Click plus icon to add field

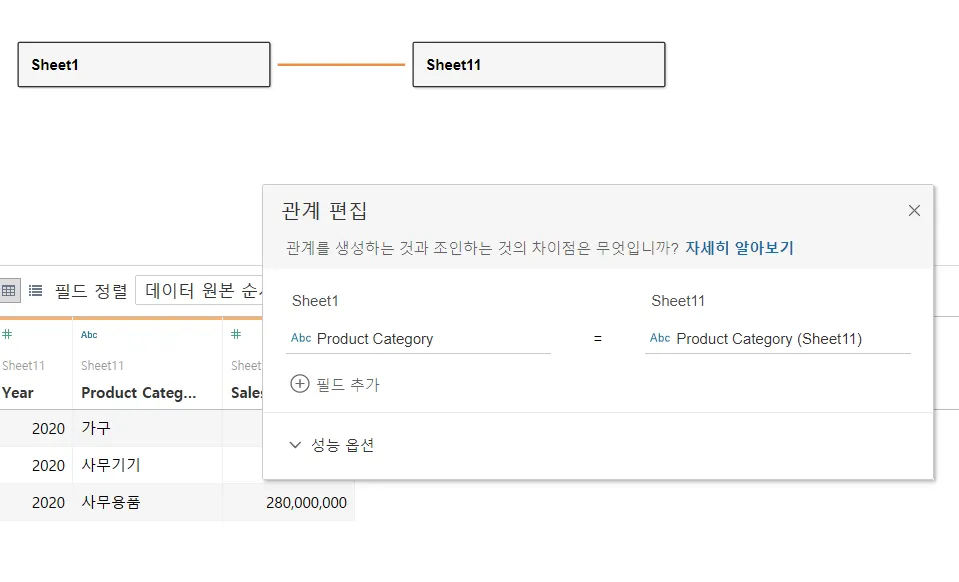pyautogui.click(x=300, y=384)
